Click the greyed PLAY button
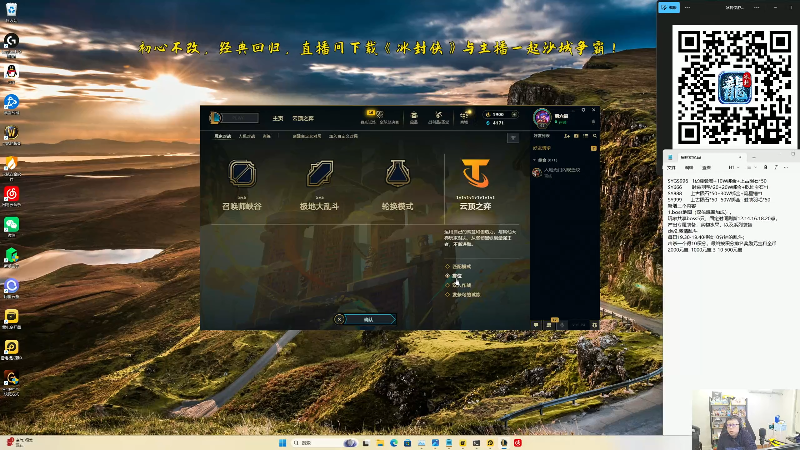The image size is (800, 450). pyautogui.click(x=241, y=118)
